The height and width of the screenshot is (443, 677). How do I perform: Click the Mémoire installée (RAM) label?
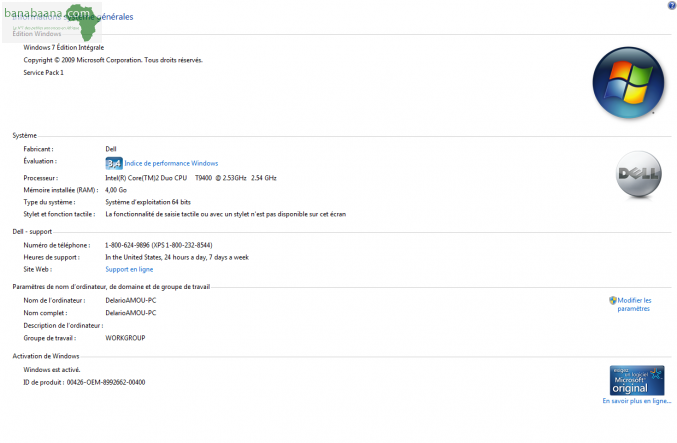61,190
